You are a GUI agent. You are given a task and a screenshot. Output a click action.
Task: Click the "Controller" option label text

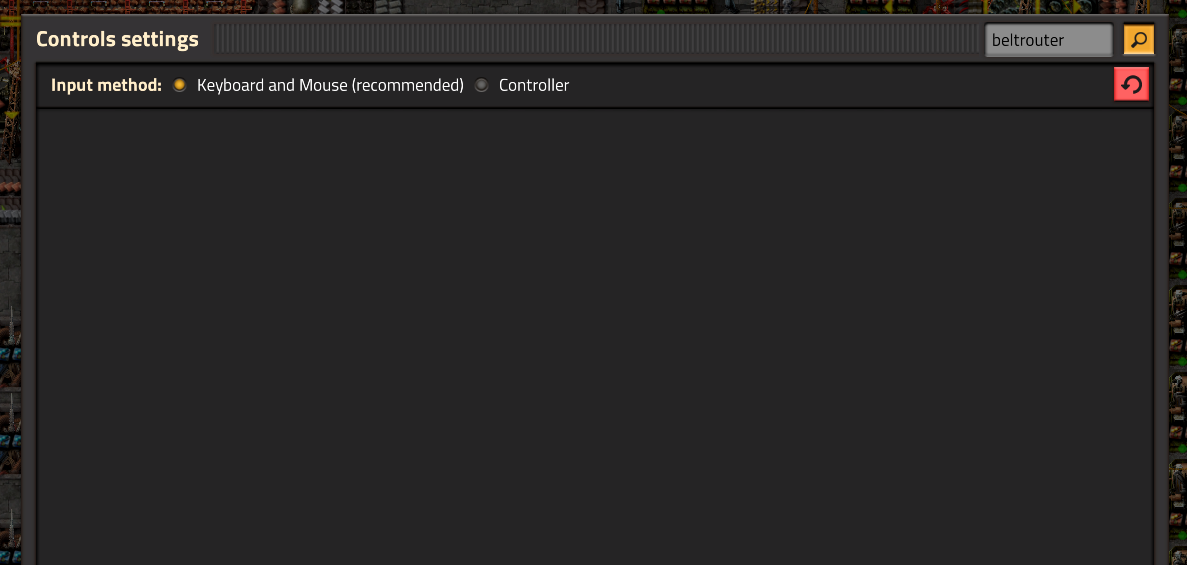click(534, 86)
